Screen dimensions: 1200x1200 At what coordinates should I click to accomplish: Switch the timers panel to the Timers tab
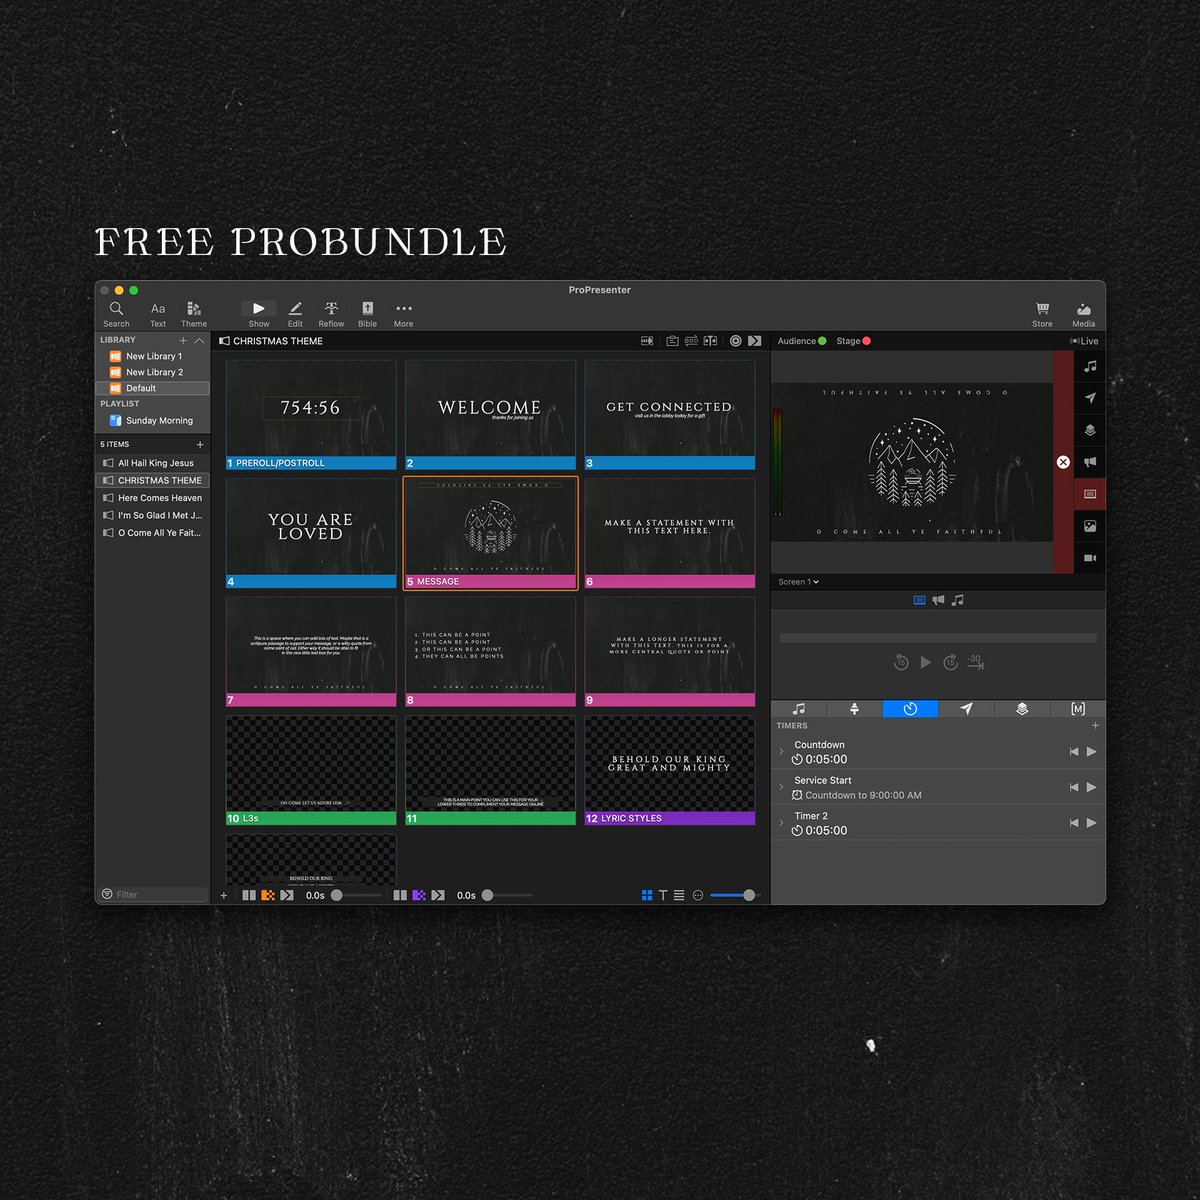click(910, 708)
